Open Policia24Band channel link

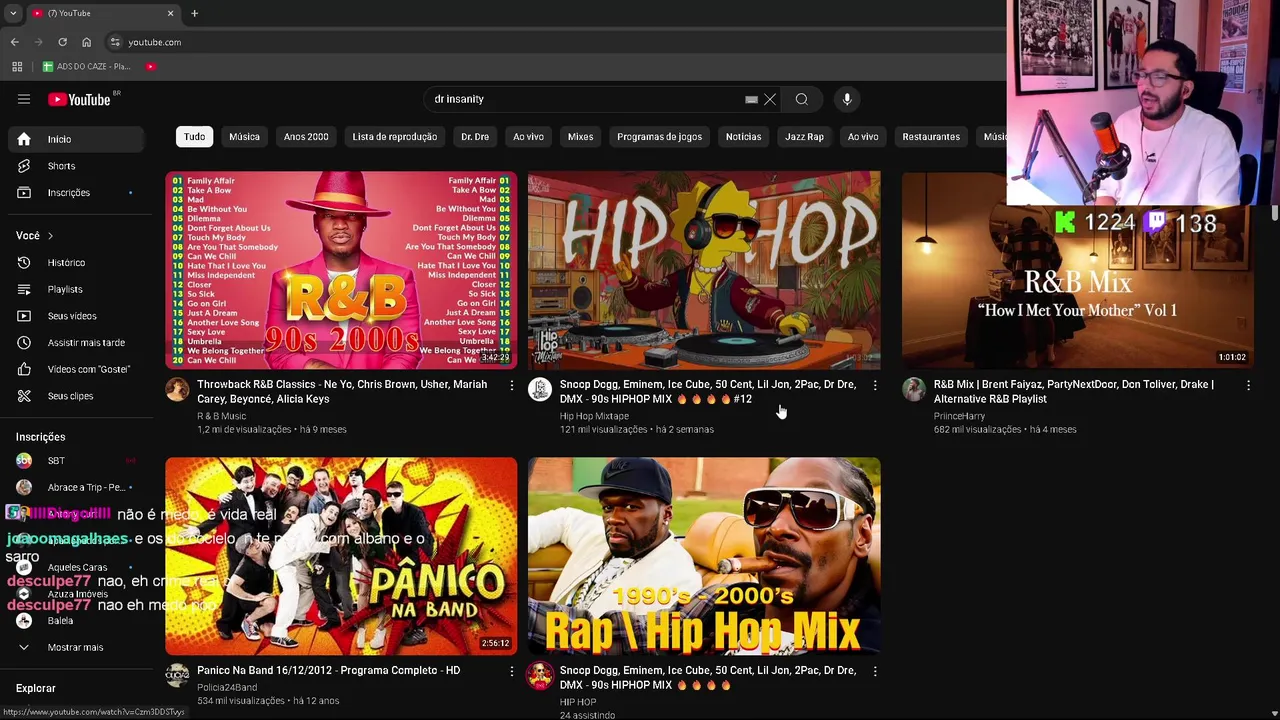227,687
